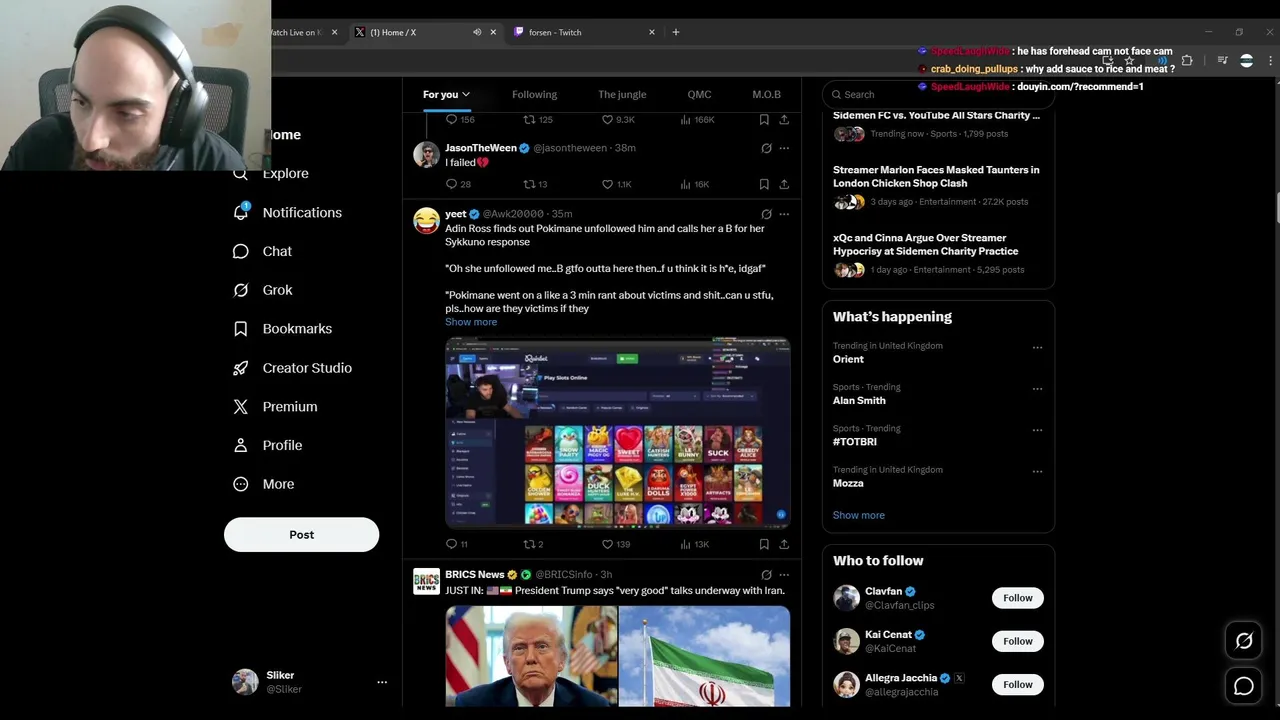Open options for Alan Smith trend

pyautogui.click(x=1037, y=389)
